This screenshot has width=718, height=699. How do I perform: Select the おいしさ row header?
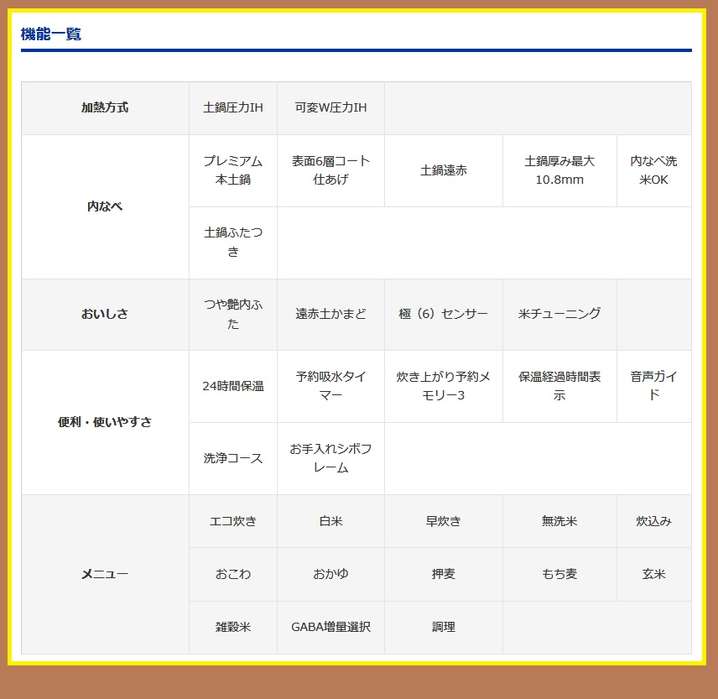[x=105, y=314]
